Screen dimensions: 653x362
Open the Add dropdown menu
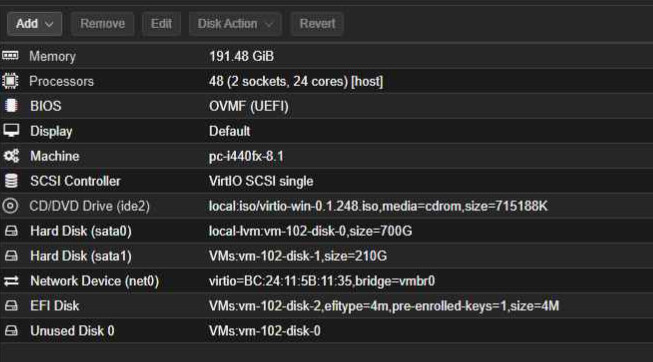(35, 24)
